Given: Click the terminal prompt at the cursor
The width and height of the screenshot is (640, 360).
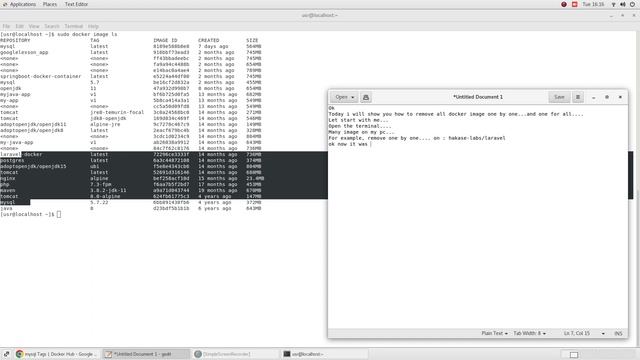Looking at the screenshot, I should coord(59,214).
